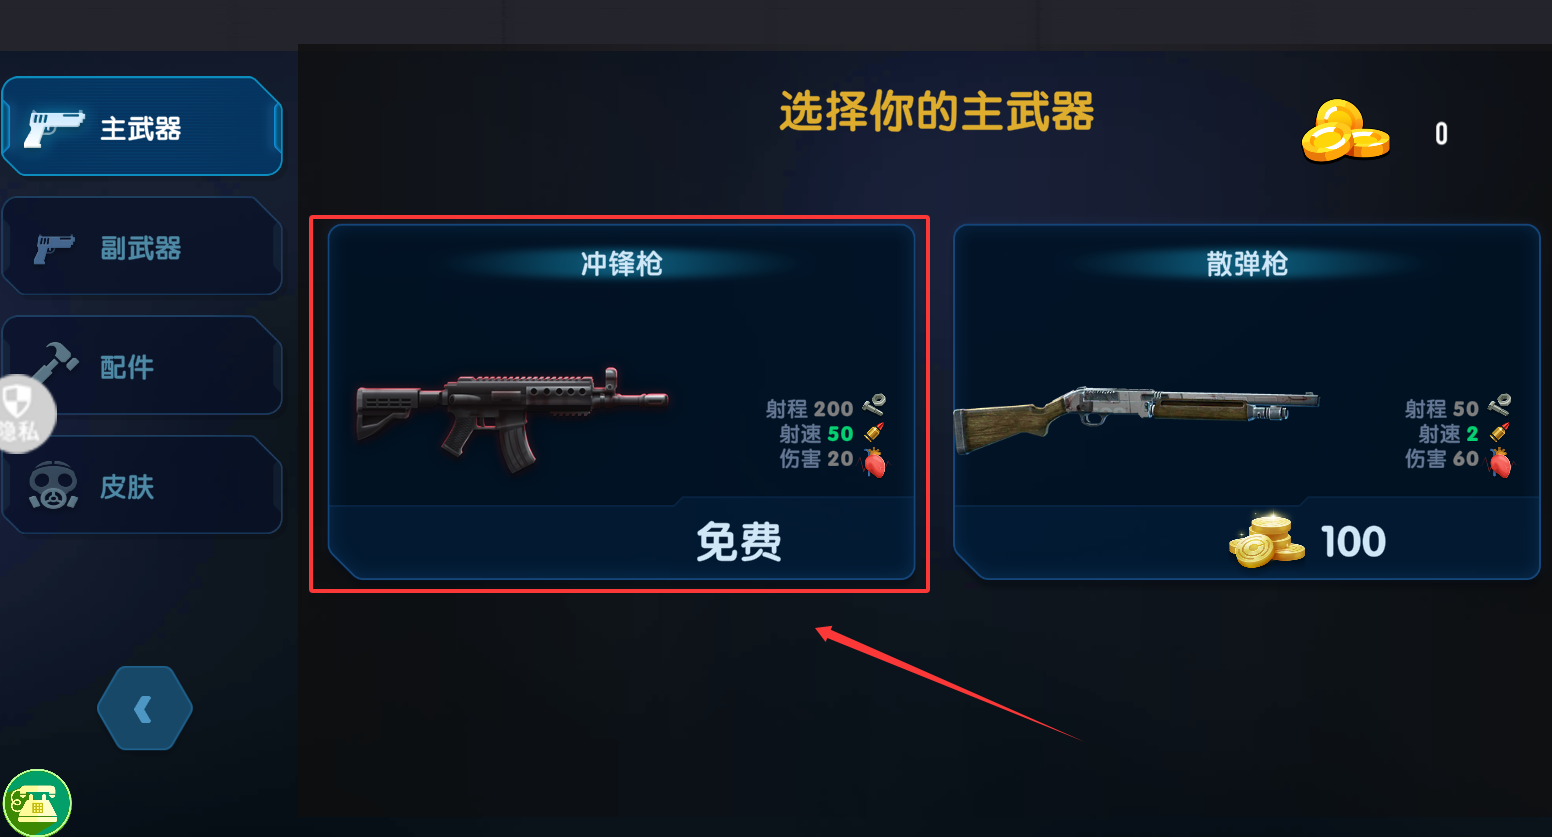Click the 散弹枪 title label

pyautogui.click(x=1247, y=264)
